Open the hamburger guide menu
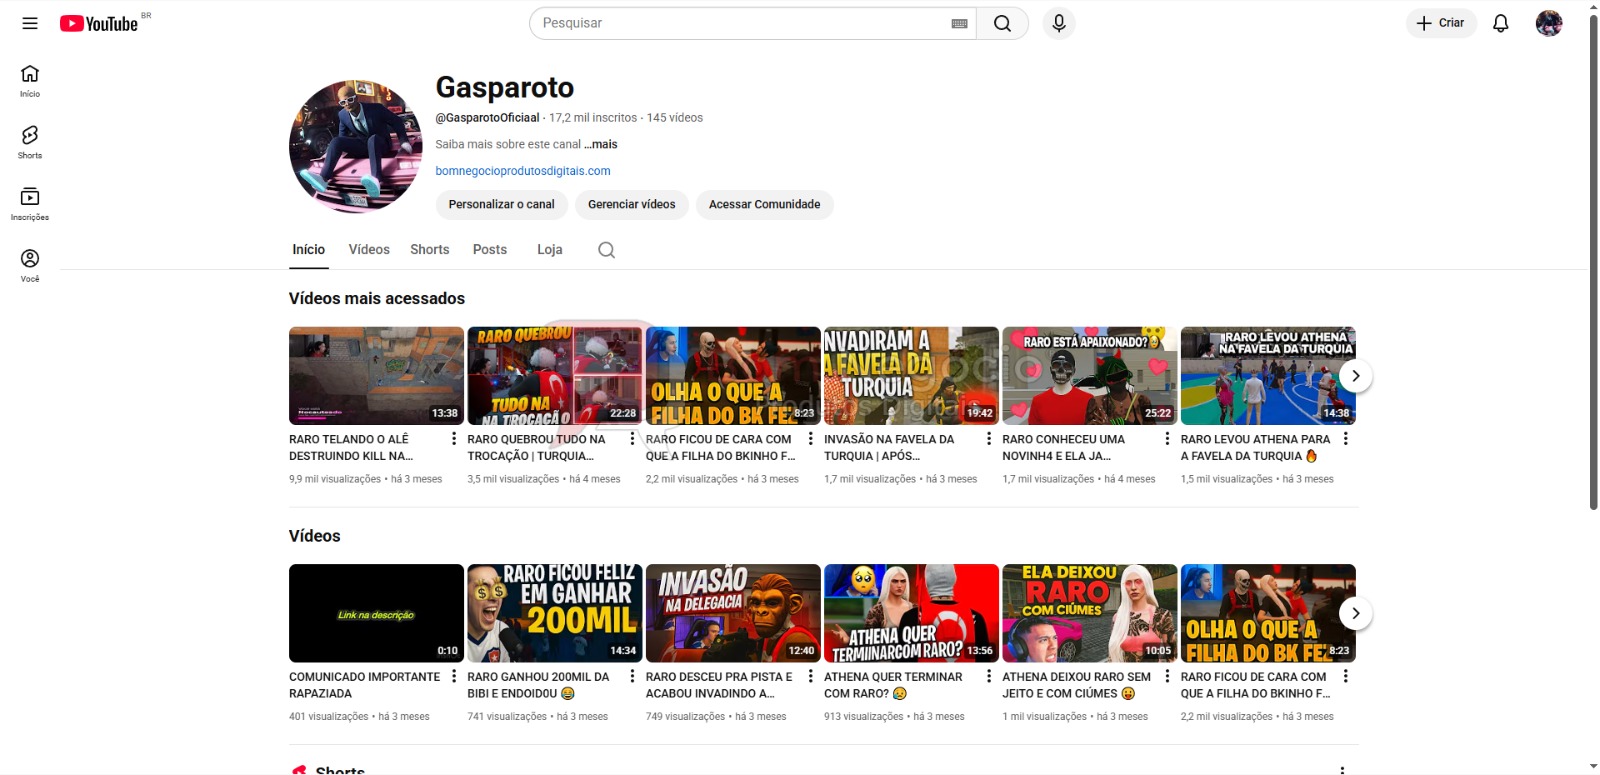 pos(30,23)
